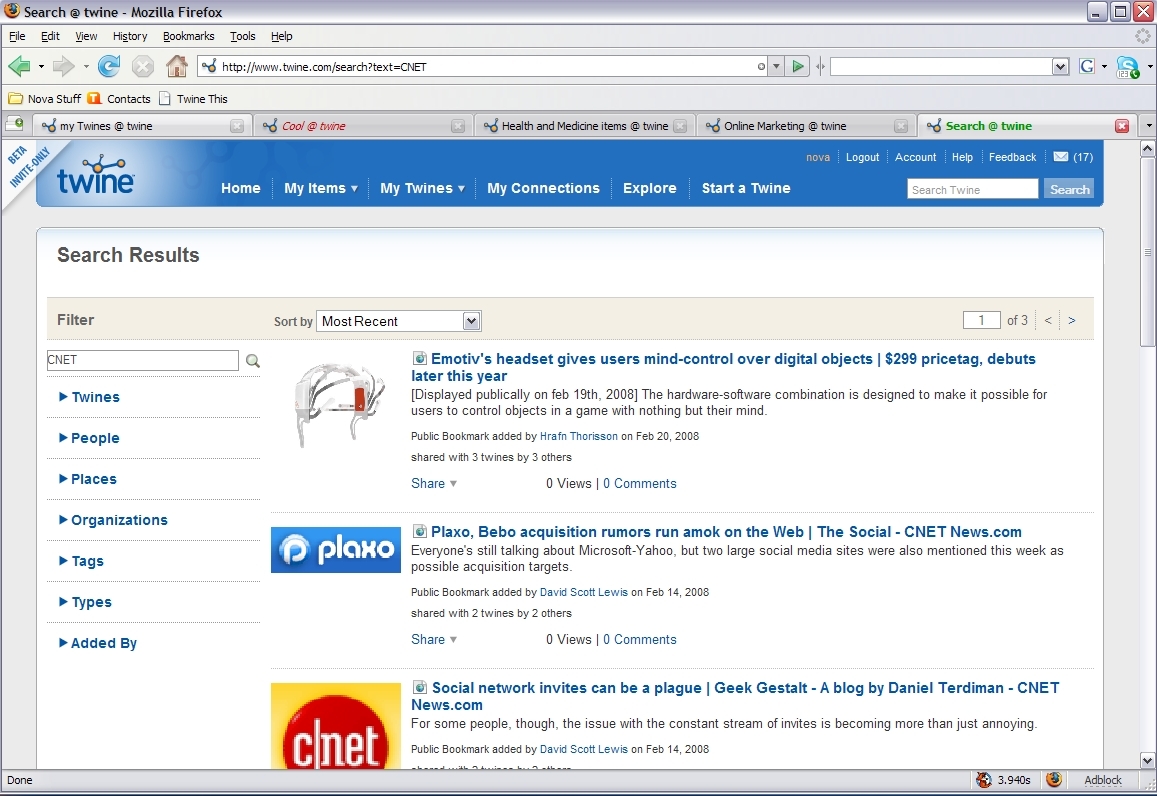The width and height of the screenshot is (1157, 796).
Task: Click the vertical scrollbar down arrow
Action: [1147, 760]
